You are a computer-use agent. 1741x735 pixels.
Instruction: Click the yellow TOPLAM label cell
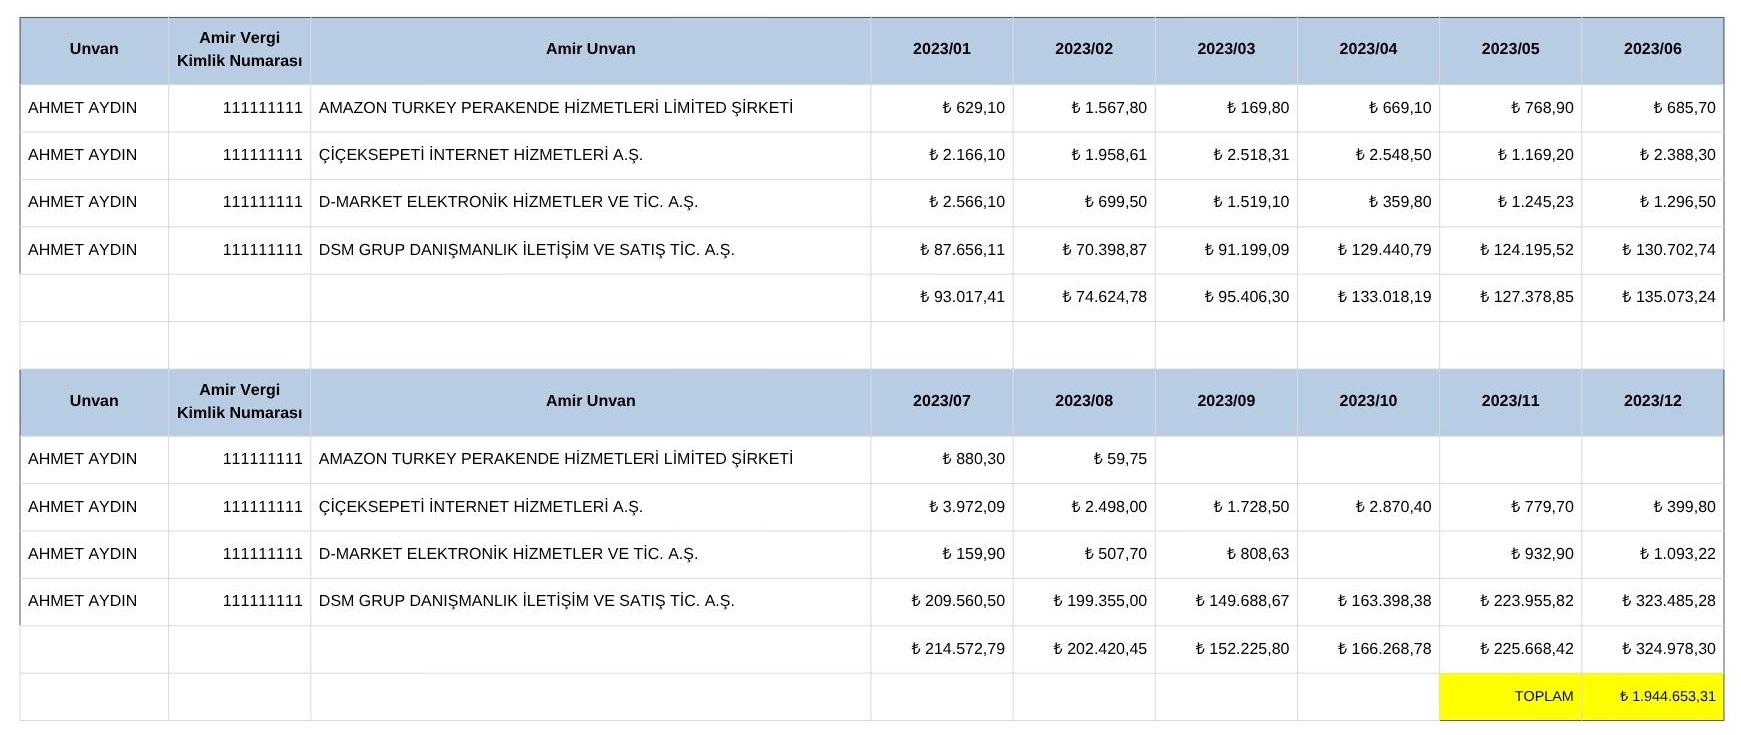click(1543, 697)
